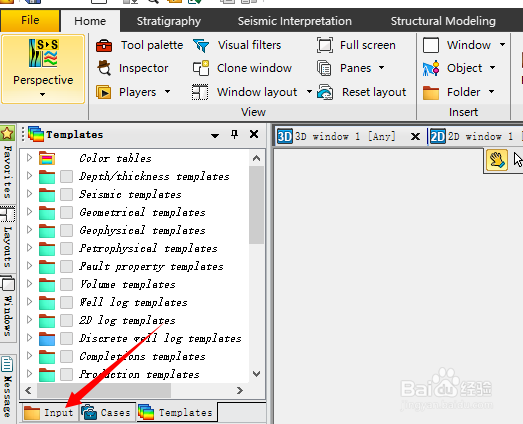This screenshot has width=523, height=424.
Task: Click the Reset layout icon
Action: coord(325,92)
